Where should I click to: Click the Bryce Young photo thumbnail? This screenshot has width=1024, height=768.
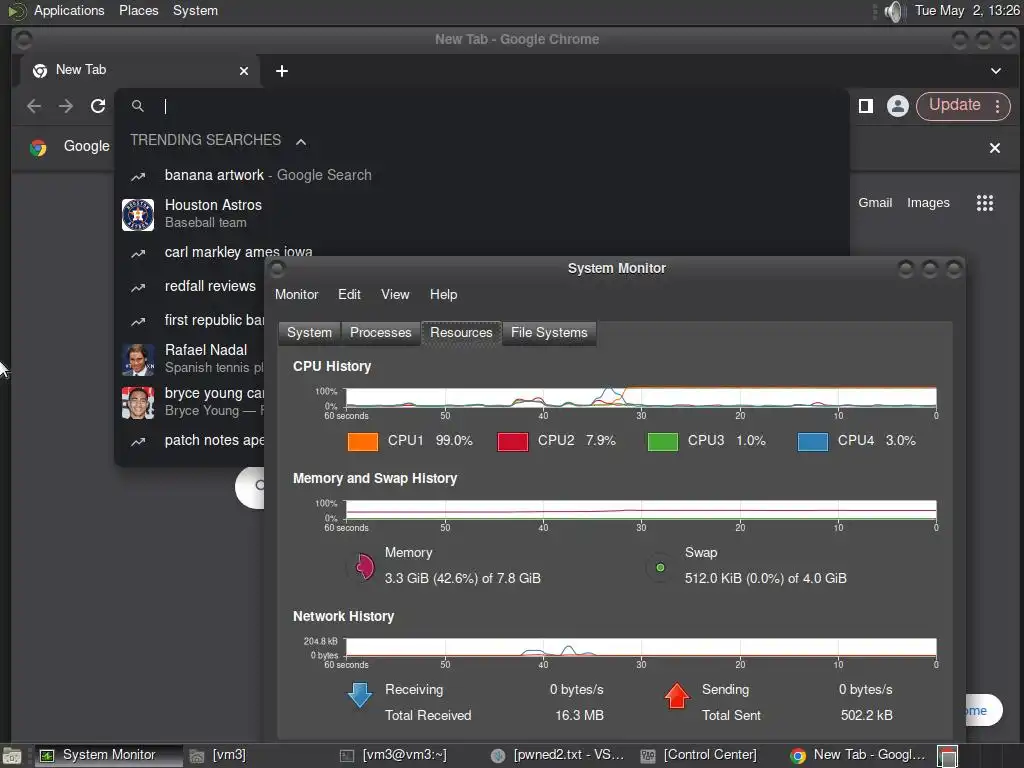[x=138, y=402]
